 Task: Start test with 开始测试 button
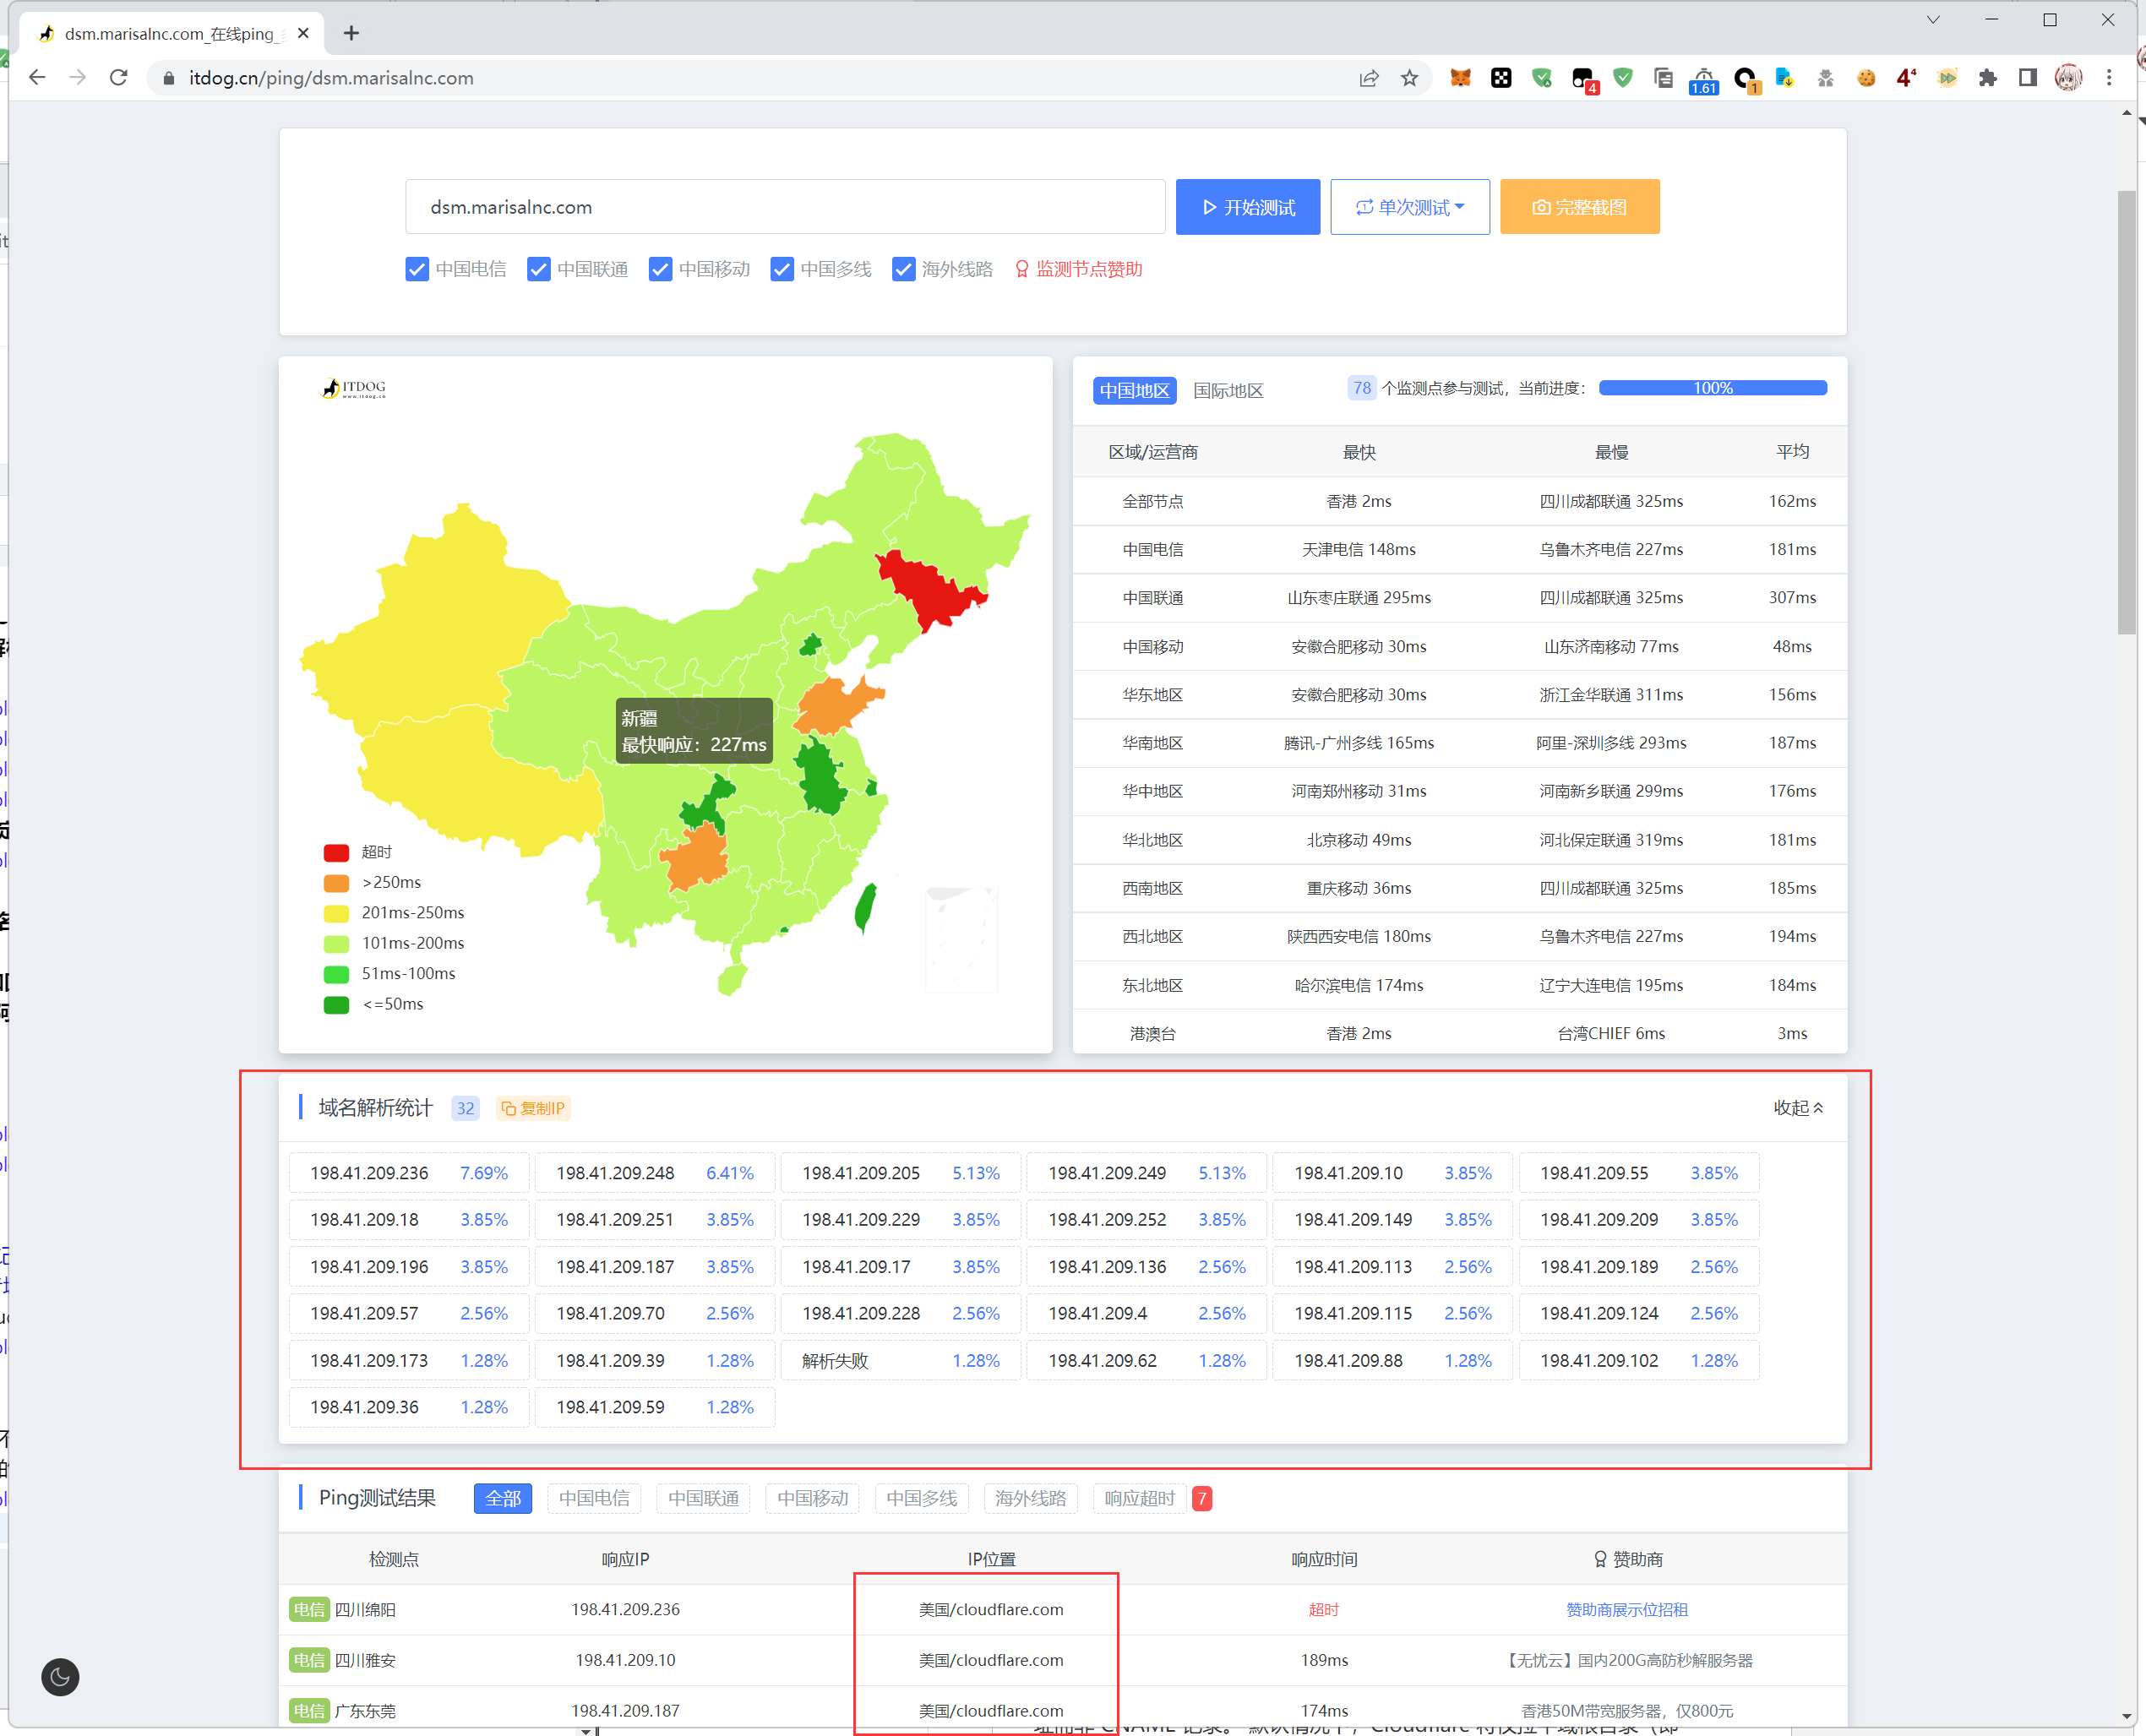[x=1247, y=207]
